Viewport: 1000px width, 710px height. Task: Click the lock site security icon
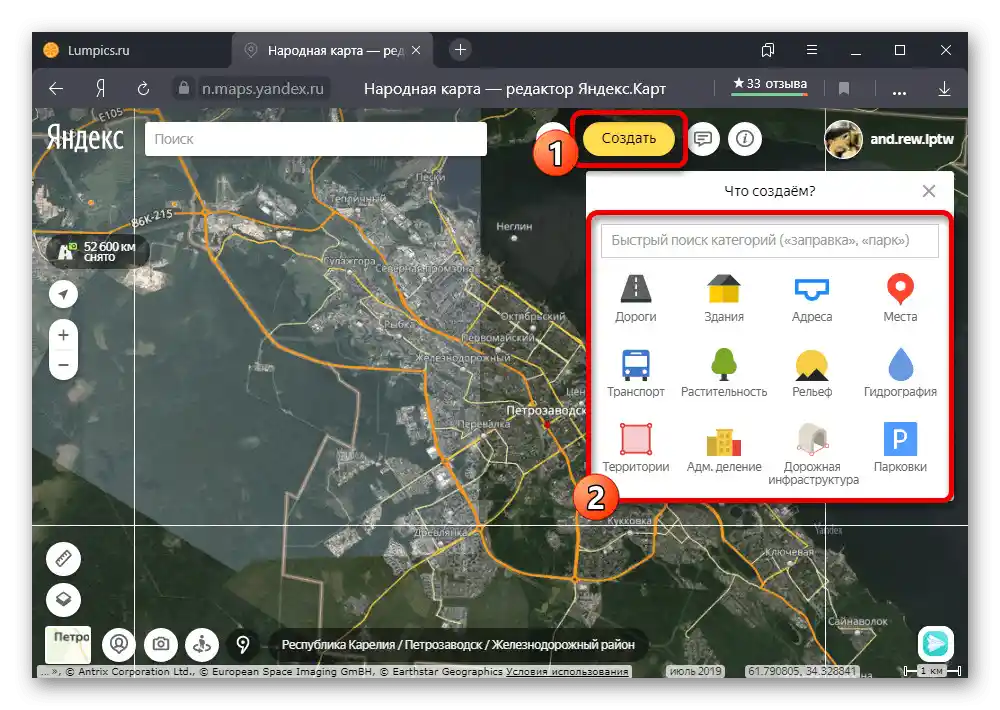coord(184,88)
